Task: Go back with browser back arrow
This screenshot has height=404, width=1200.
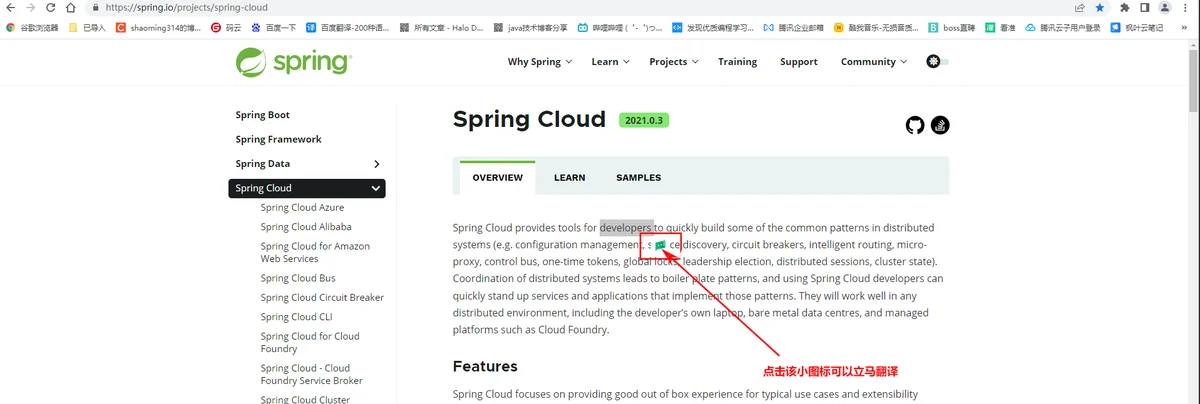Action: tap(9, 7)
